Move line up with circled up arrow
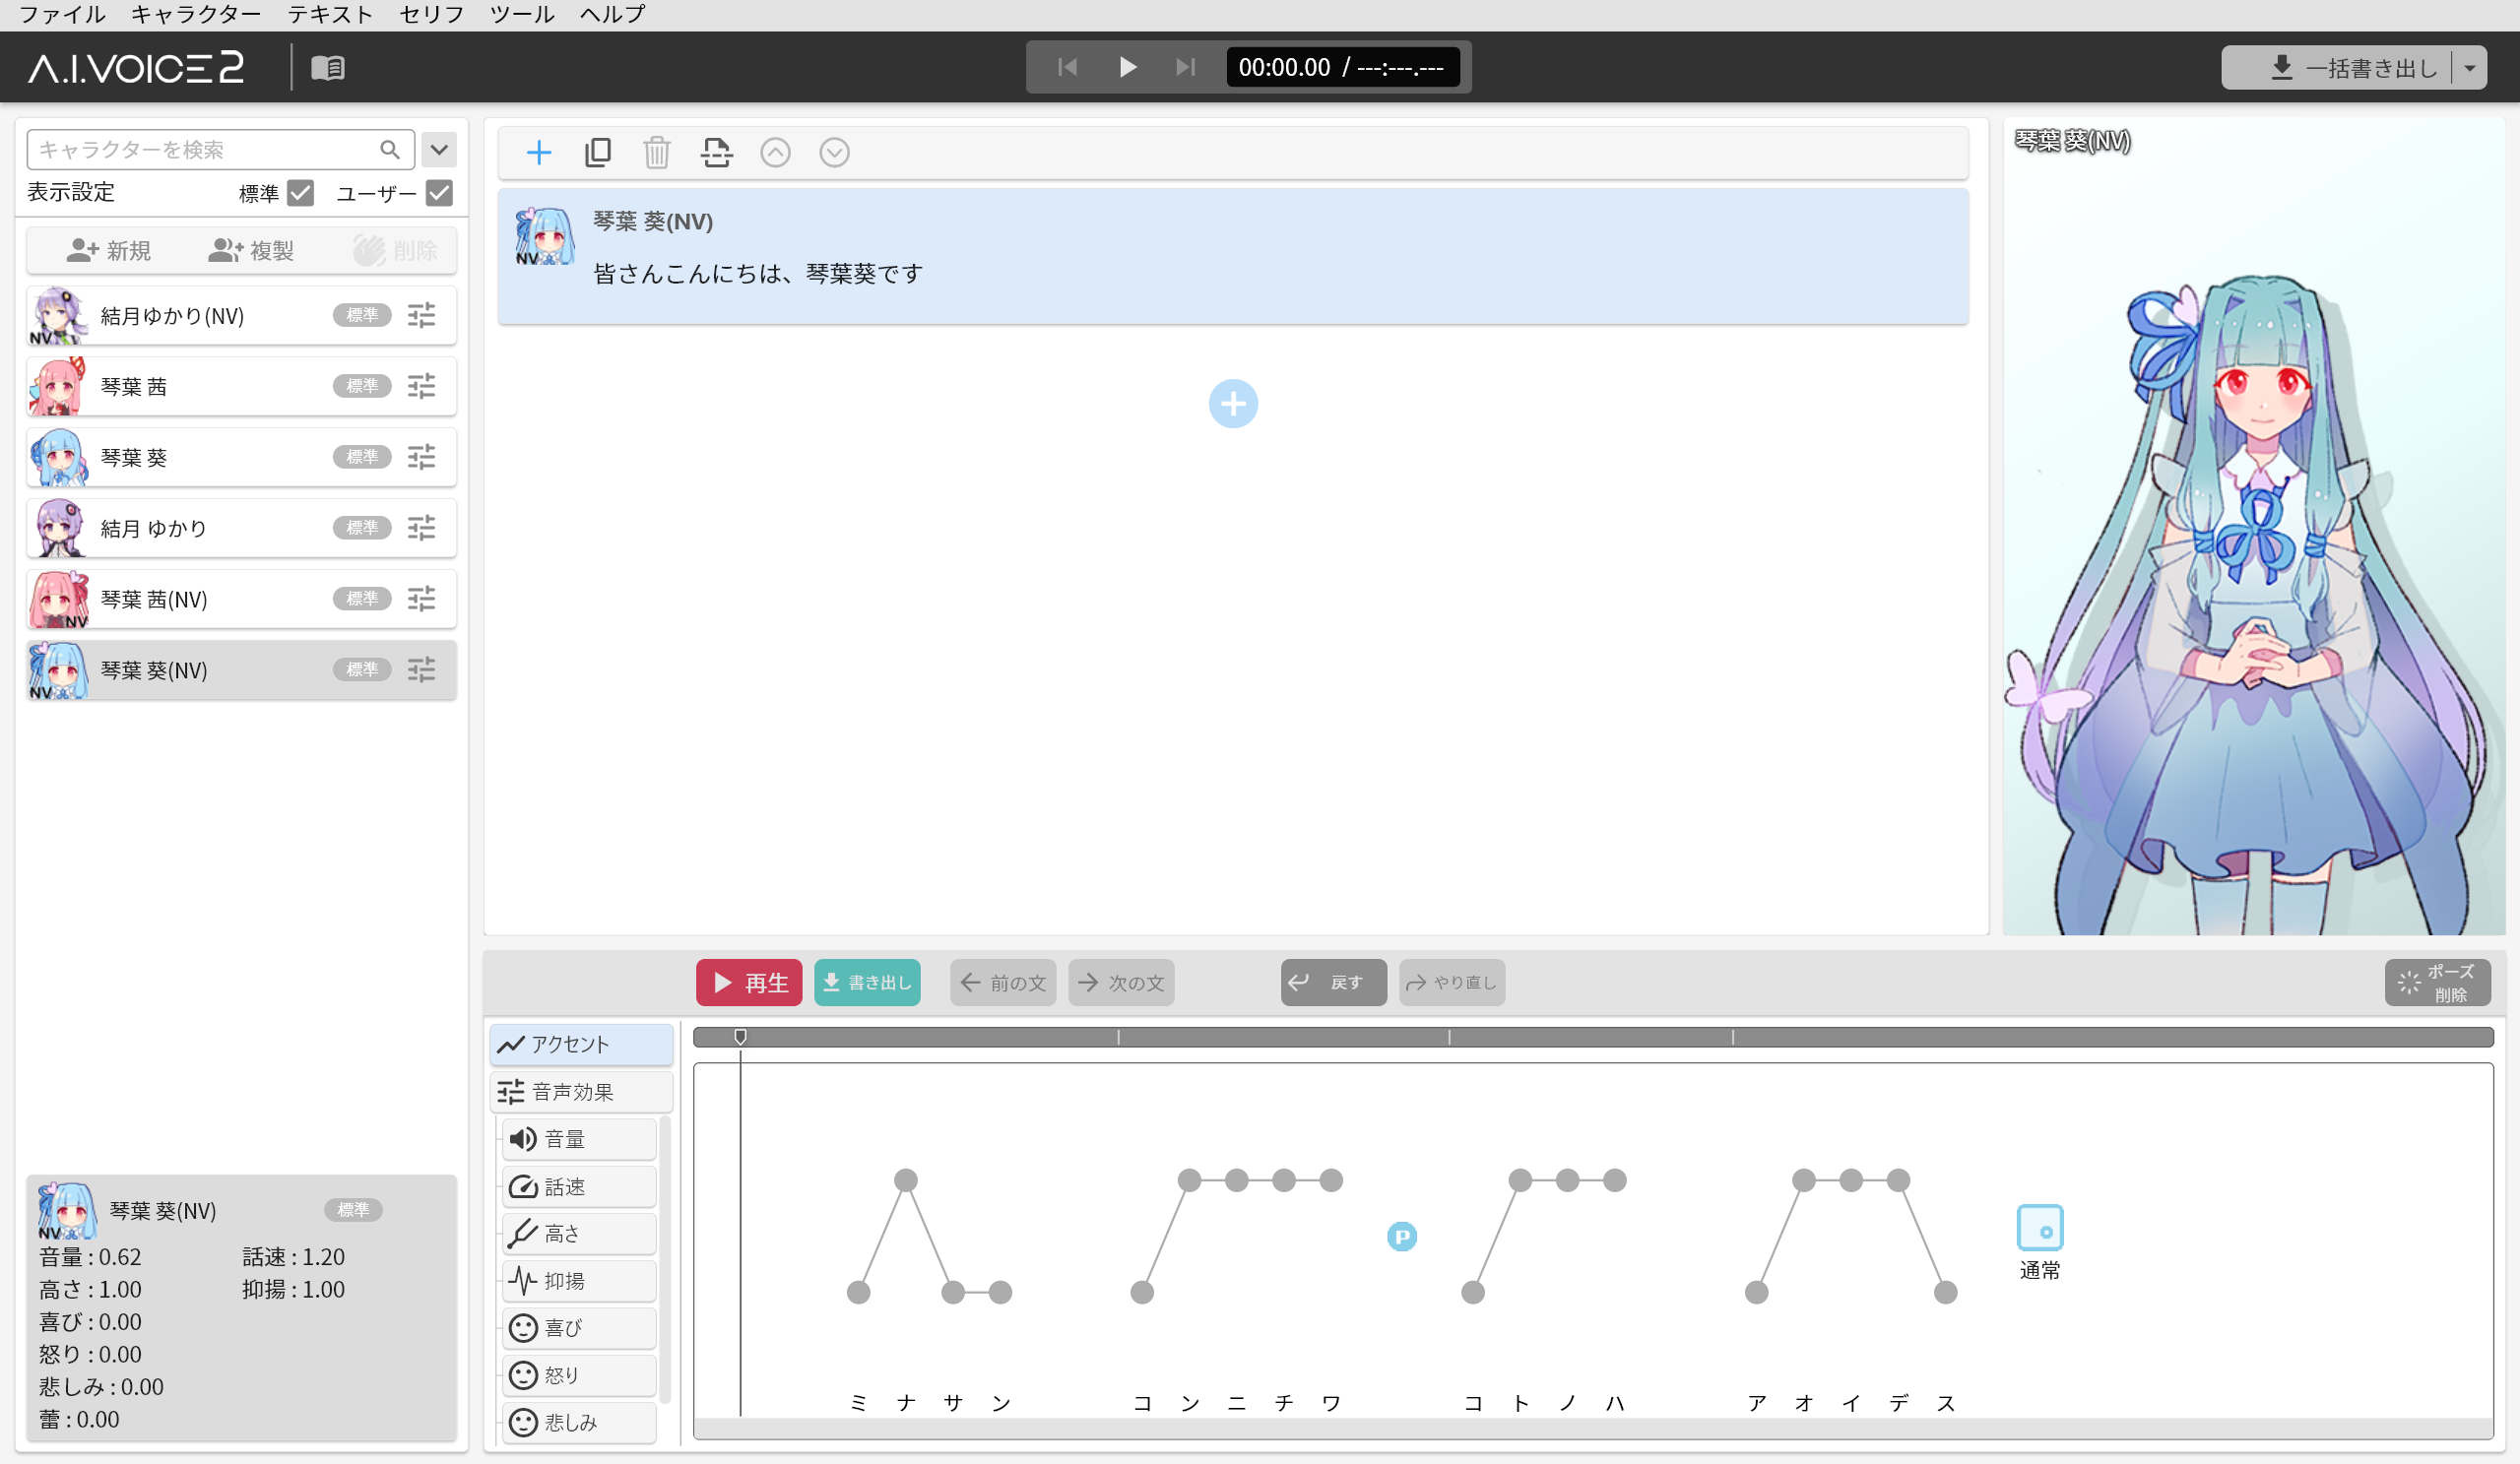This screenshot has height=1464, width=2520. pyautogui.click(x=775, y=152)
